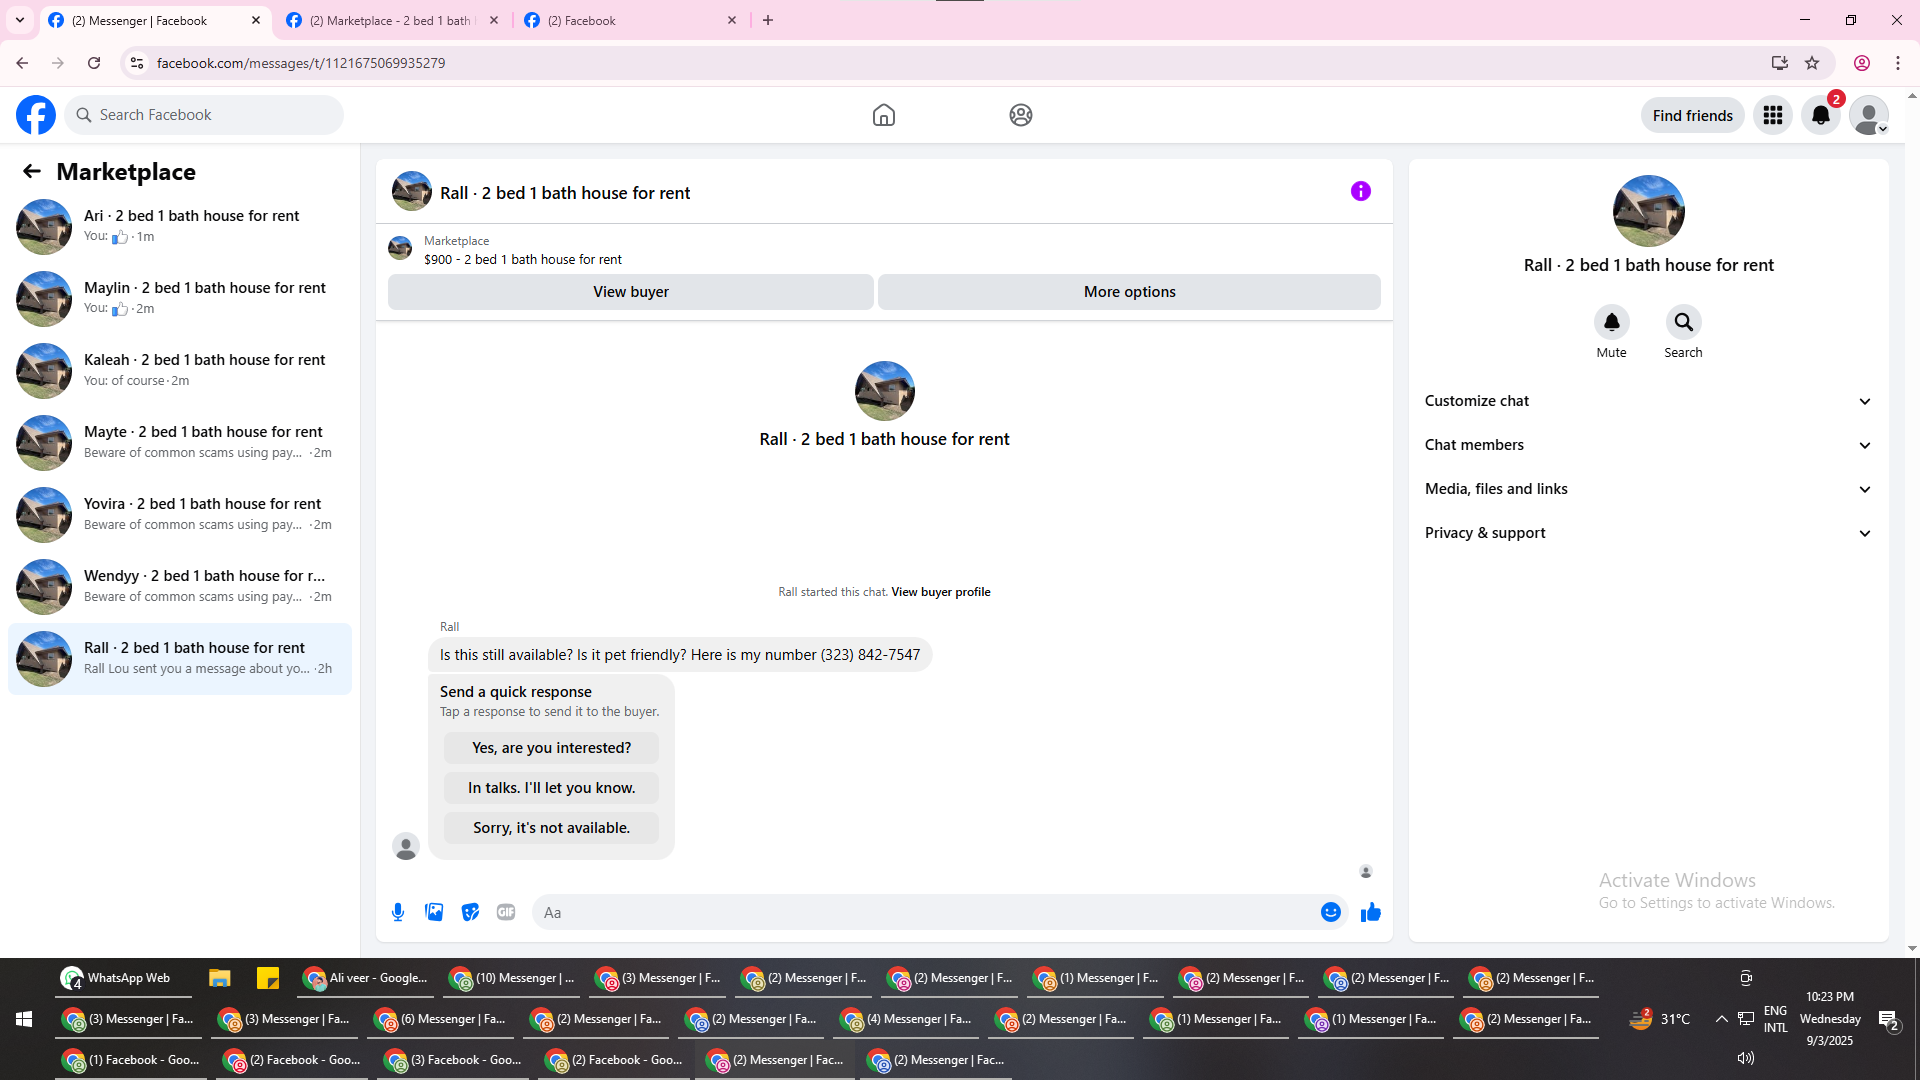Expand Media, files and links section
Viewport: 1920px width, 1080px height.
1648,489
